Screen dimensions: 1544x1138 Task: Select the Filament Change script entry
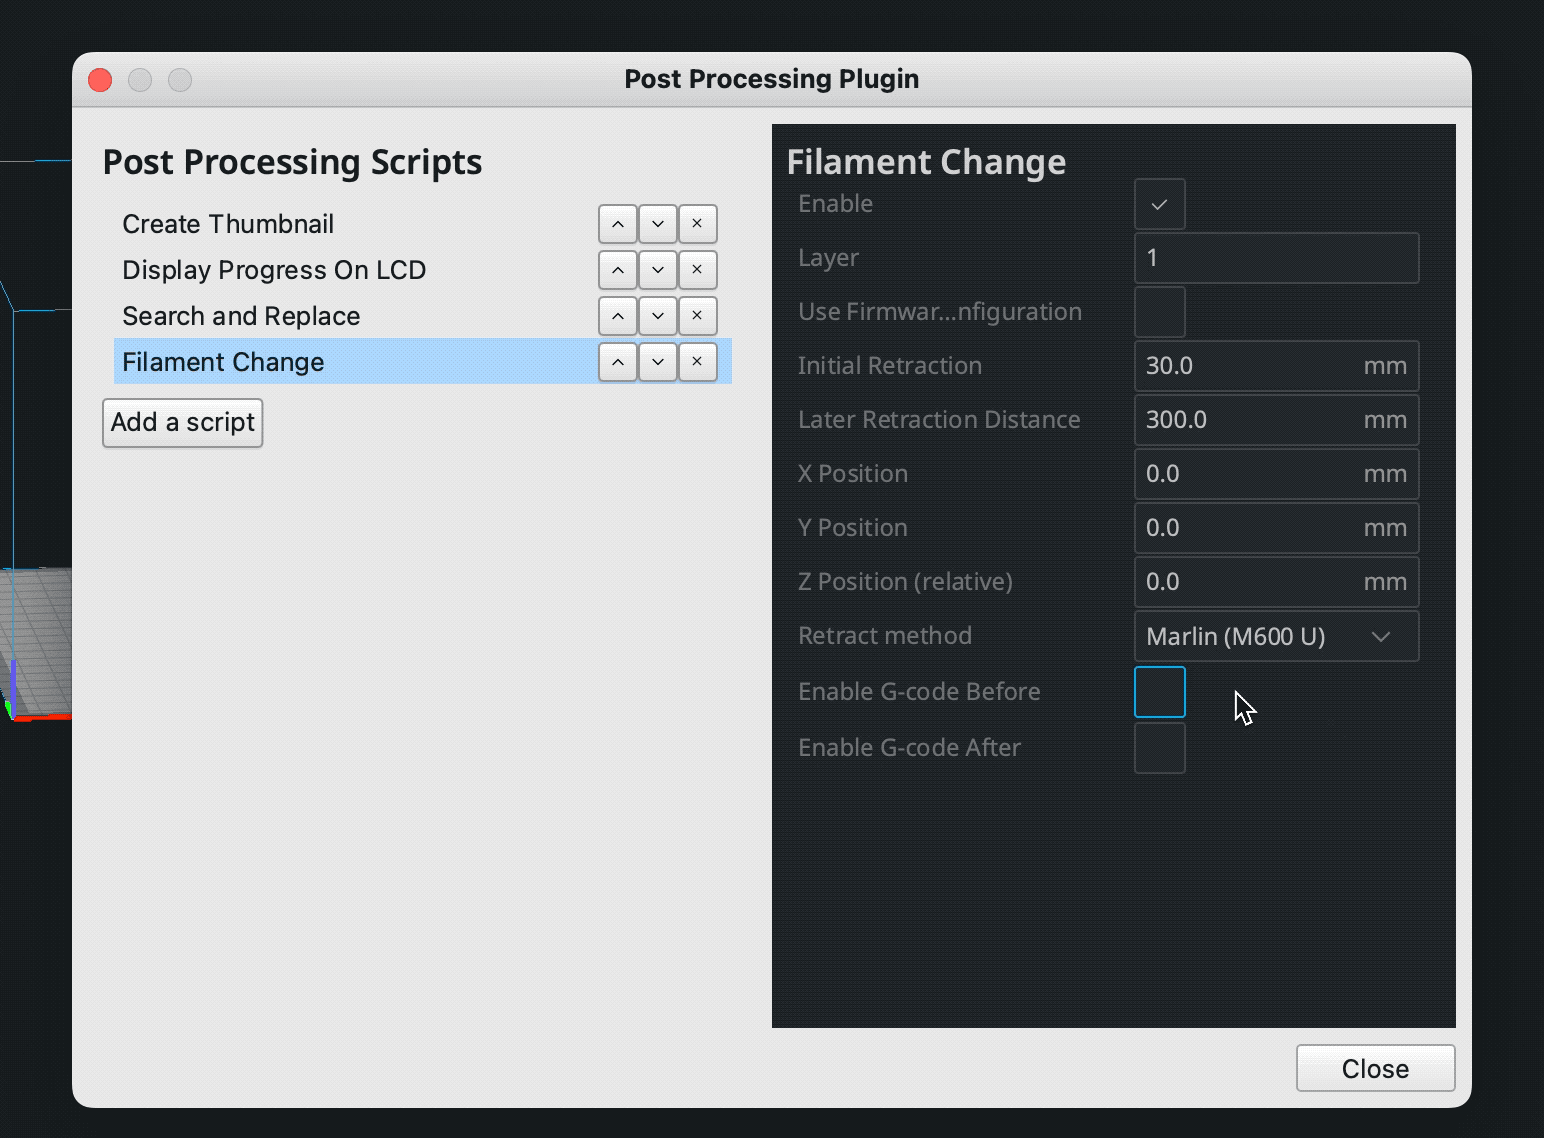(300, 362)
